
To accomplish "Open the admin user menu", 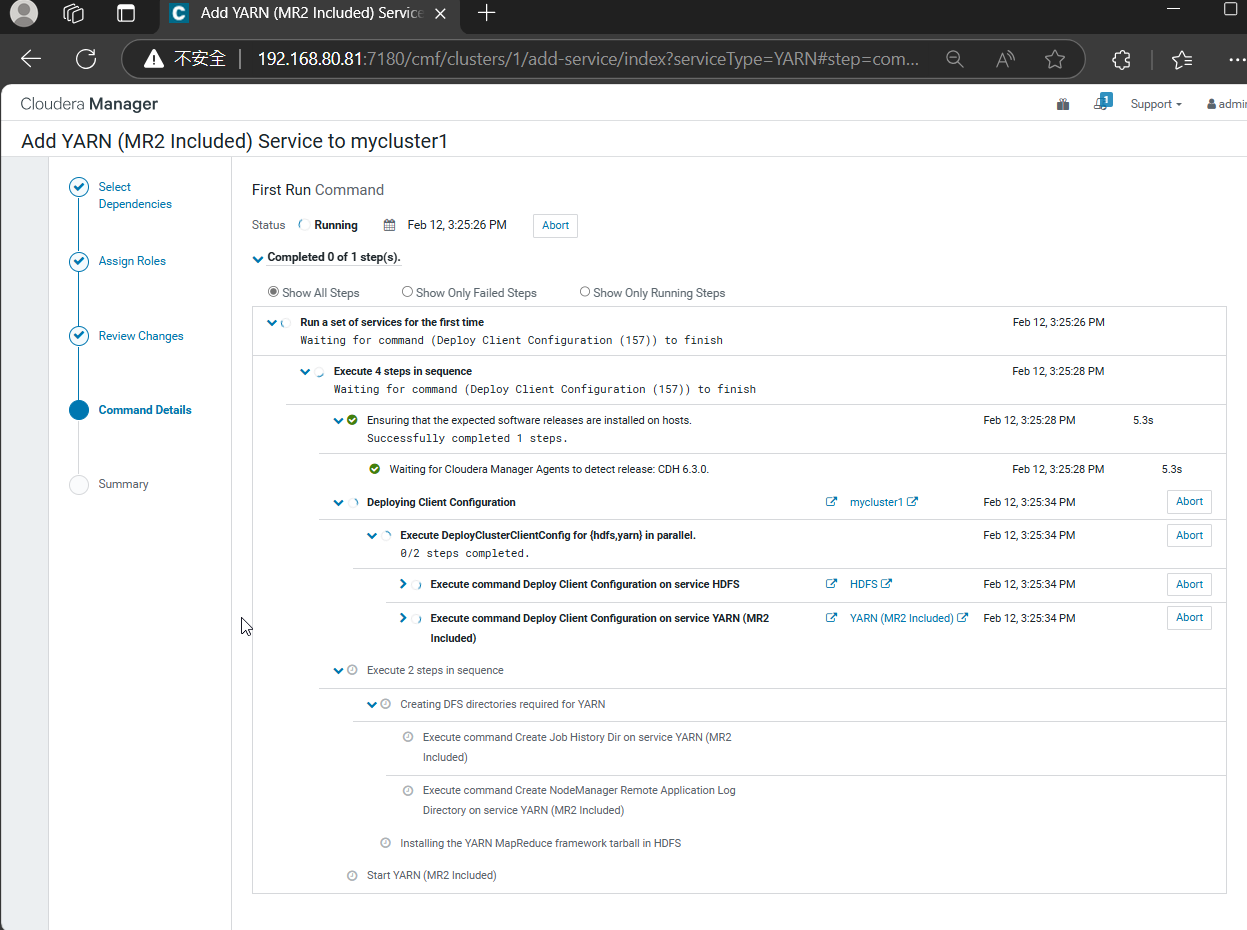I will click(x=1227, y=104).
